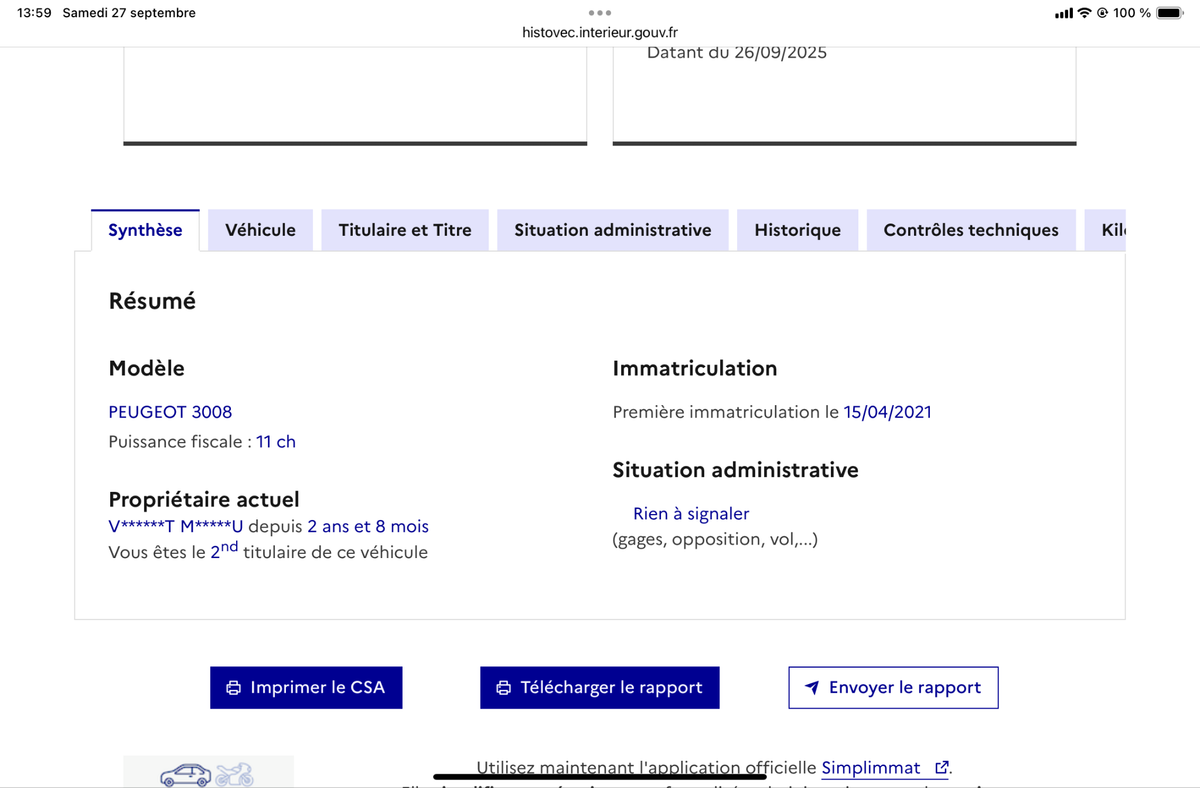Open the Synthèse tab
Image resolution: width=1200 pixels, height=788 pixels.
145,230
